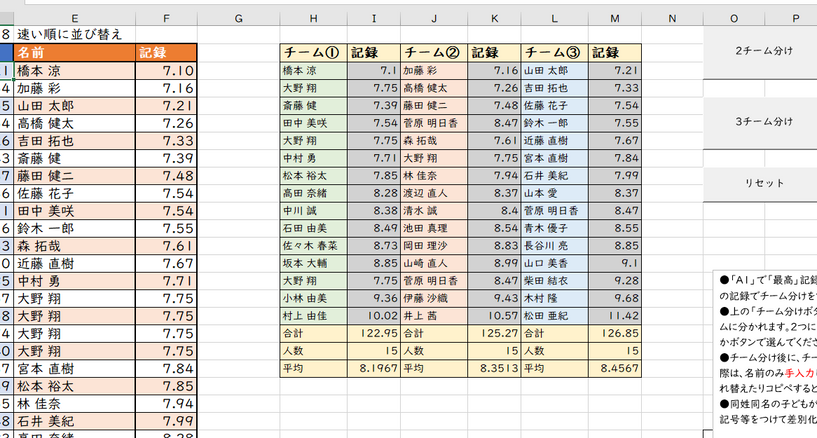Select the column E header

point(75,17)
